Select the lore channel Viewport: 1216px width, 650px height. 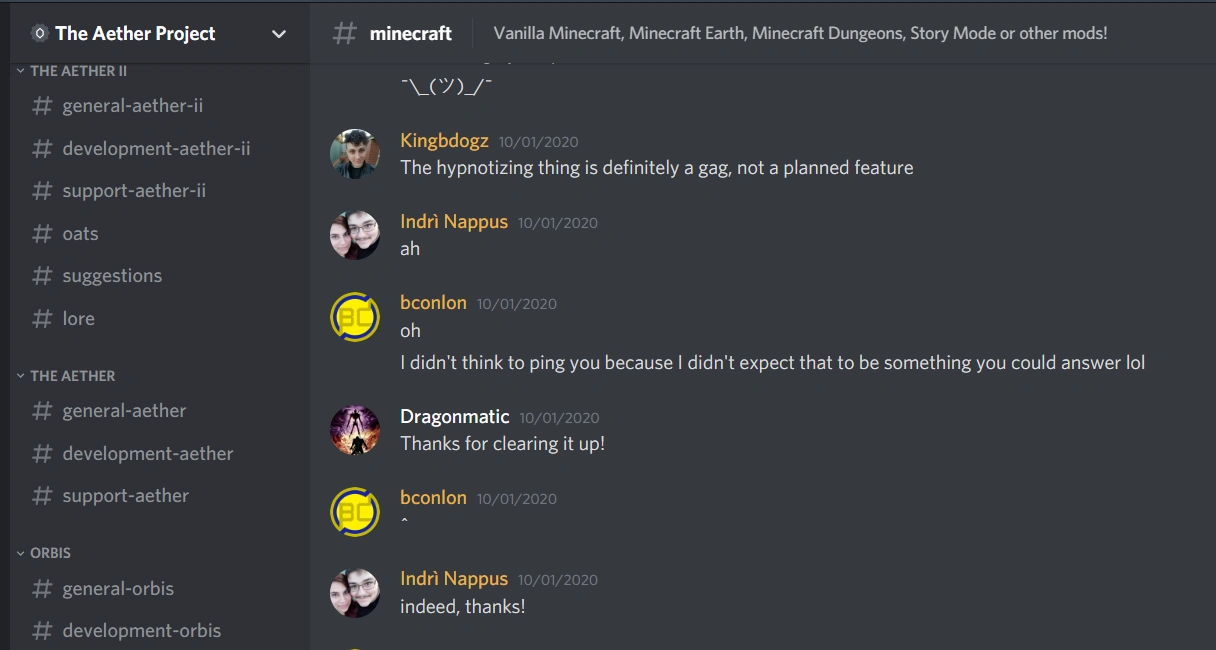pos(78,319)
